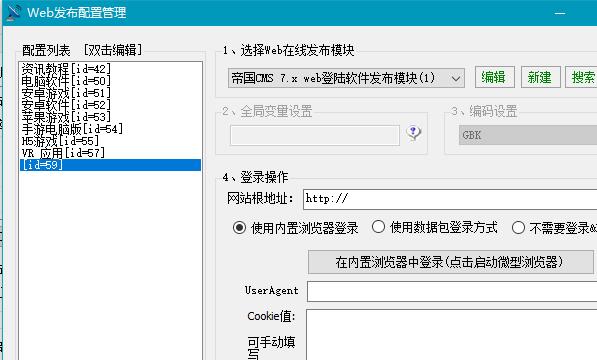Click the 搜索 button
597x360 pixels.
coord(582,77)
